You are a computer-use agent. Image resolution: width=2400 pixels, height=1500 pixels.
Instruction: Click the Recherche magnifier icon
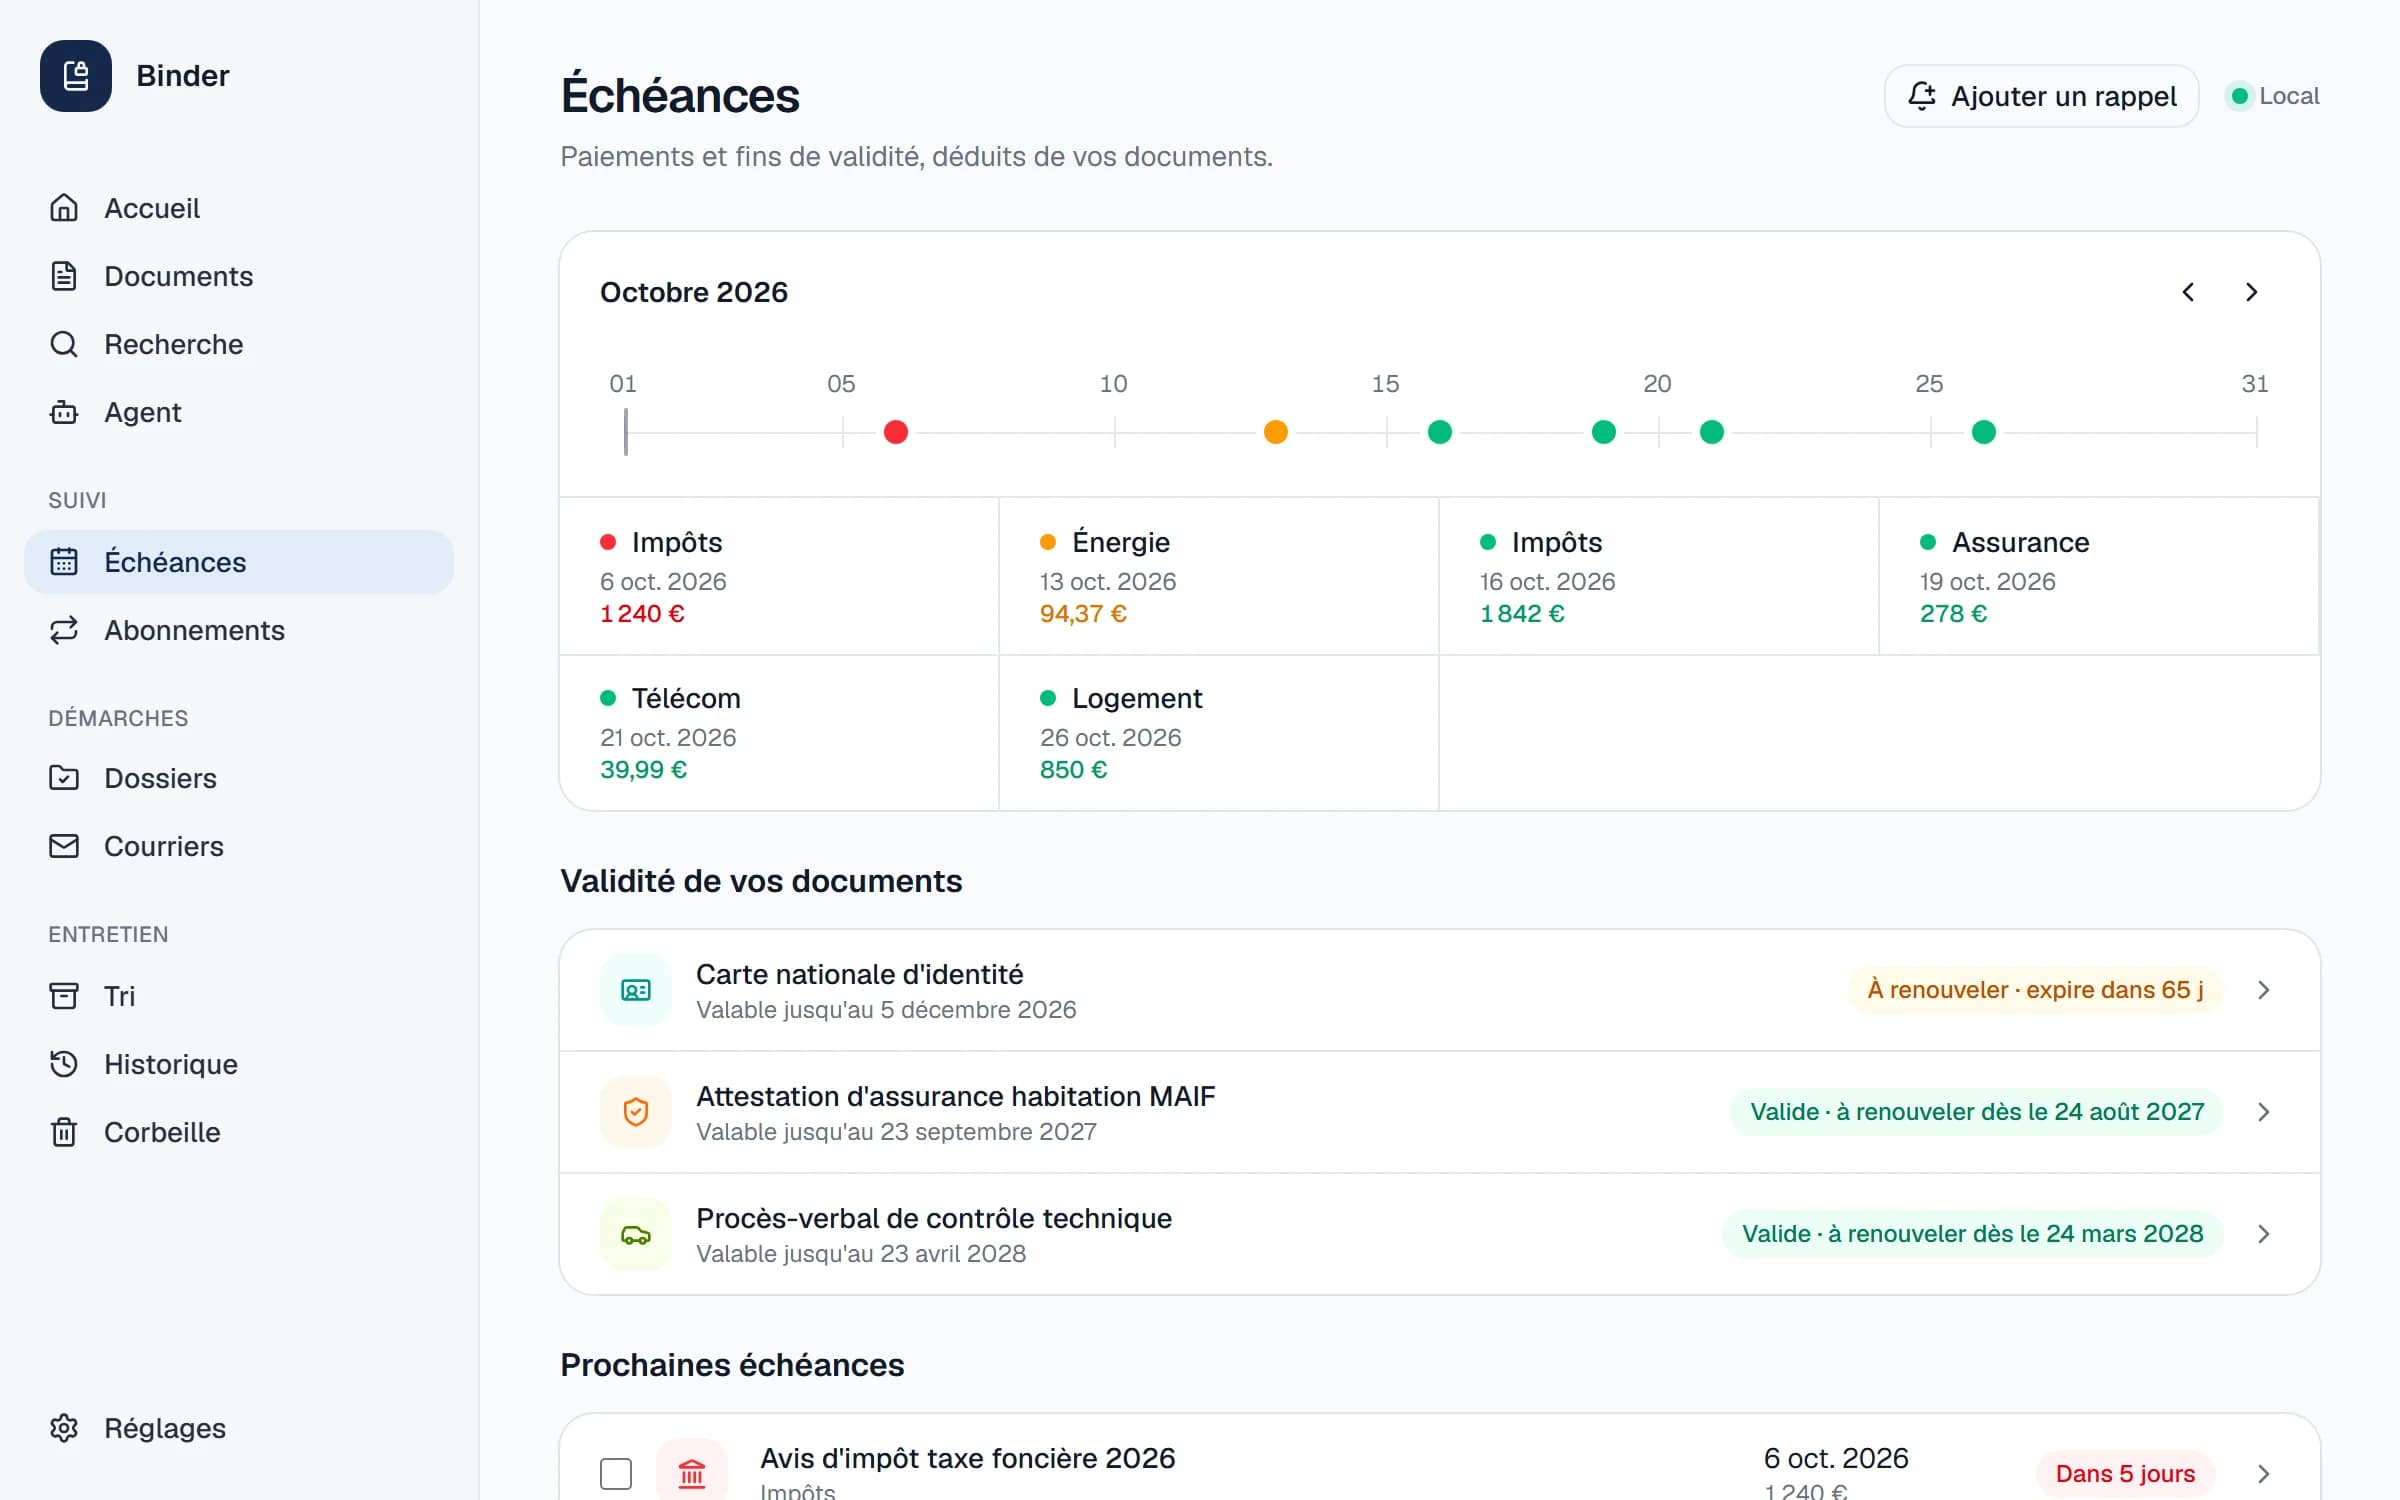pyautogui.click(x=64, y=344)
